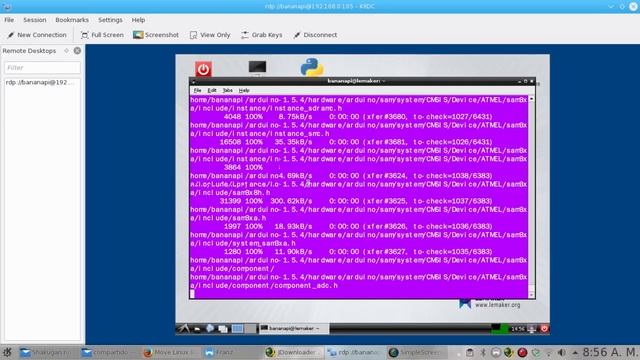640x360 pixels.
Task: Open the remote LXDE start menu
Action: 183,328
